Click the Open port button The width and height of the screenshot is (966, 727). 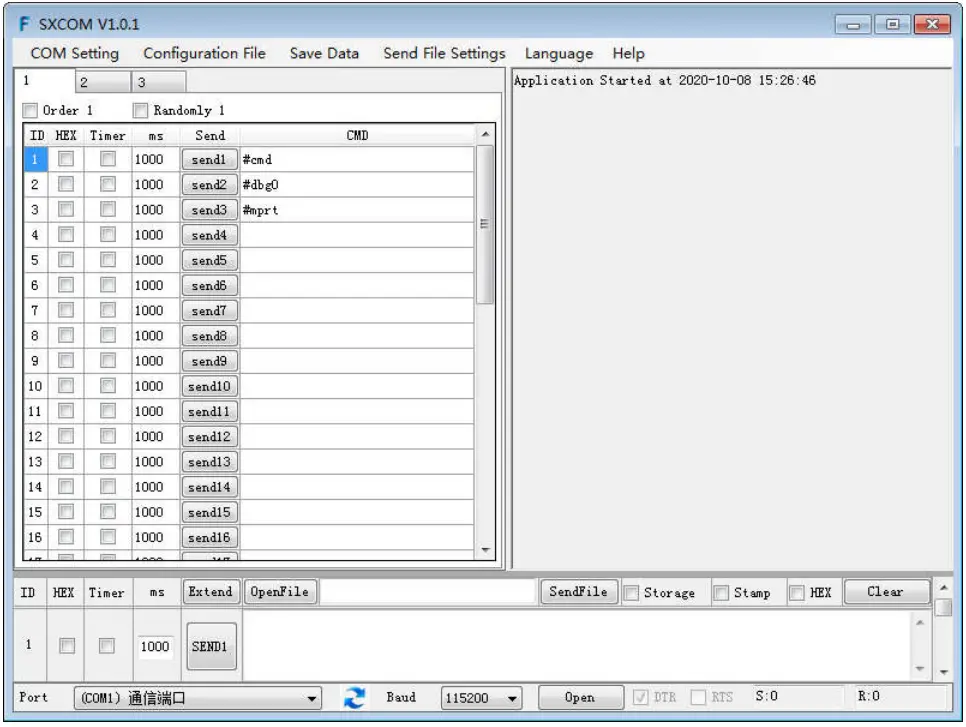579,698
